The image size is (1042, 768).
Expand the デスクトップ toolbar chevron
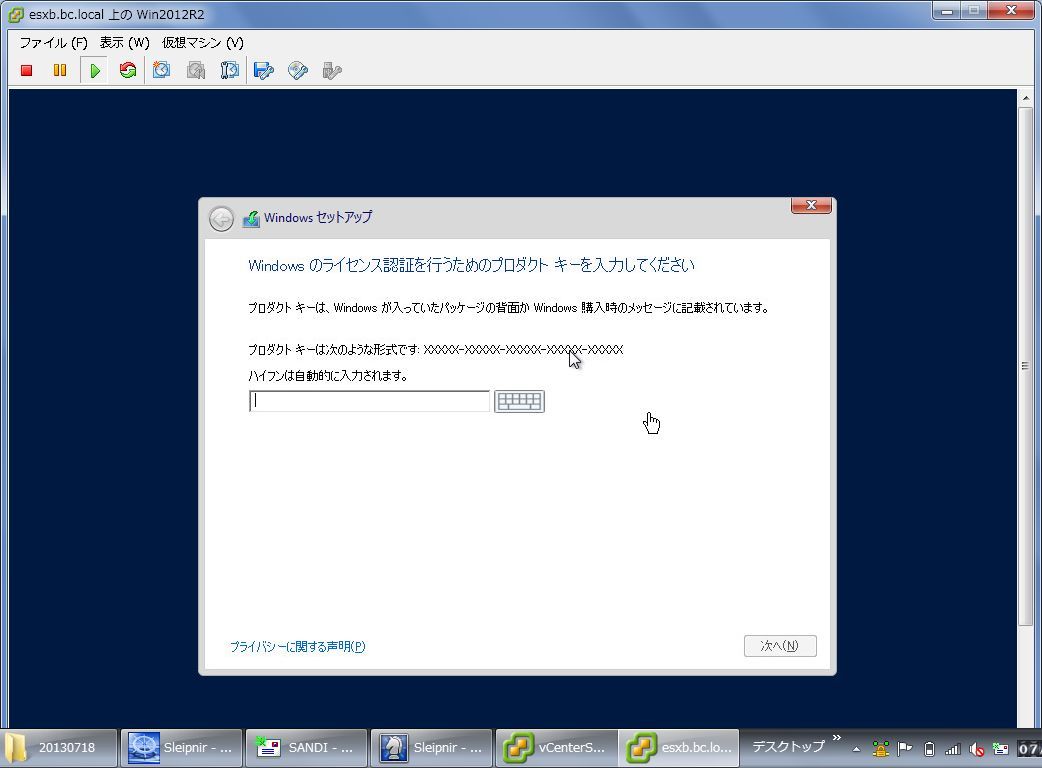click(x=837, y=738)
